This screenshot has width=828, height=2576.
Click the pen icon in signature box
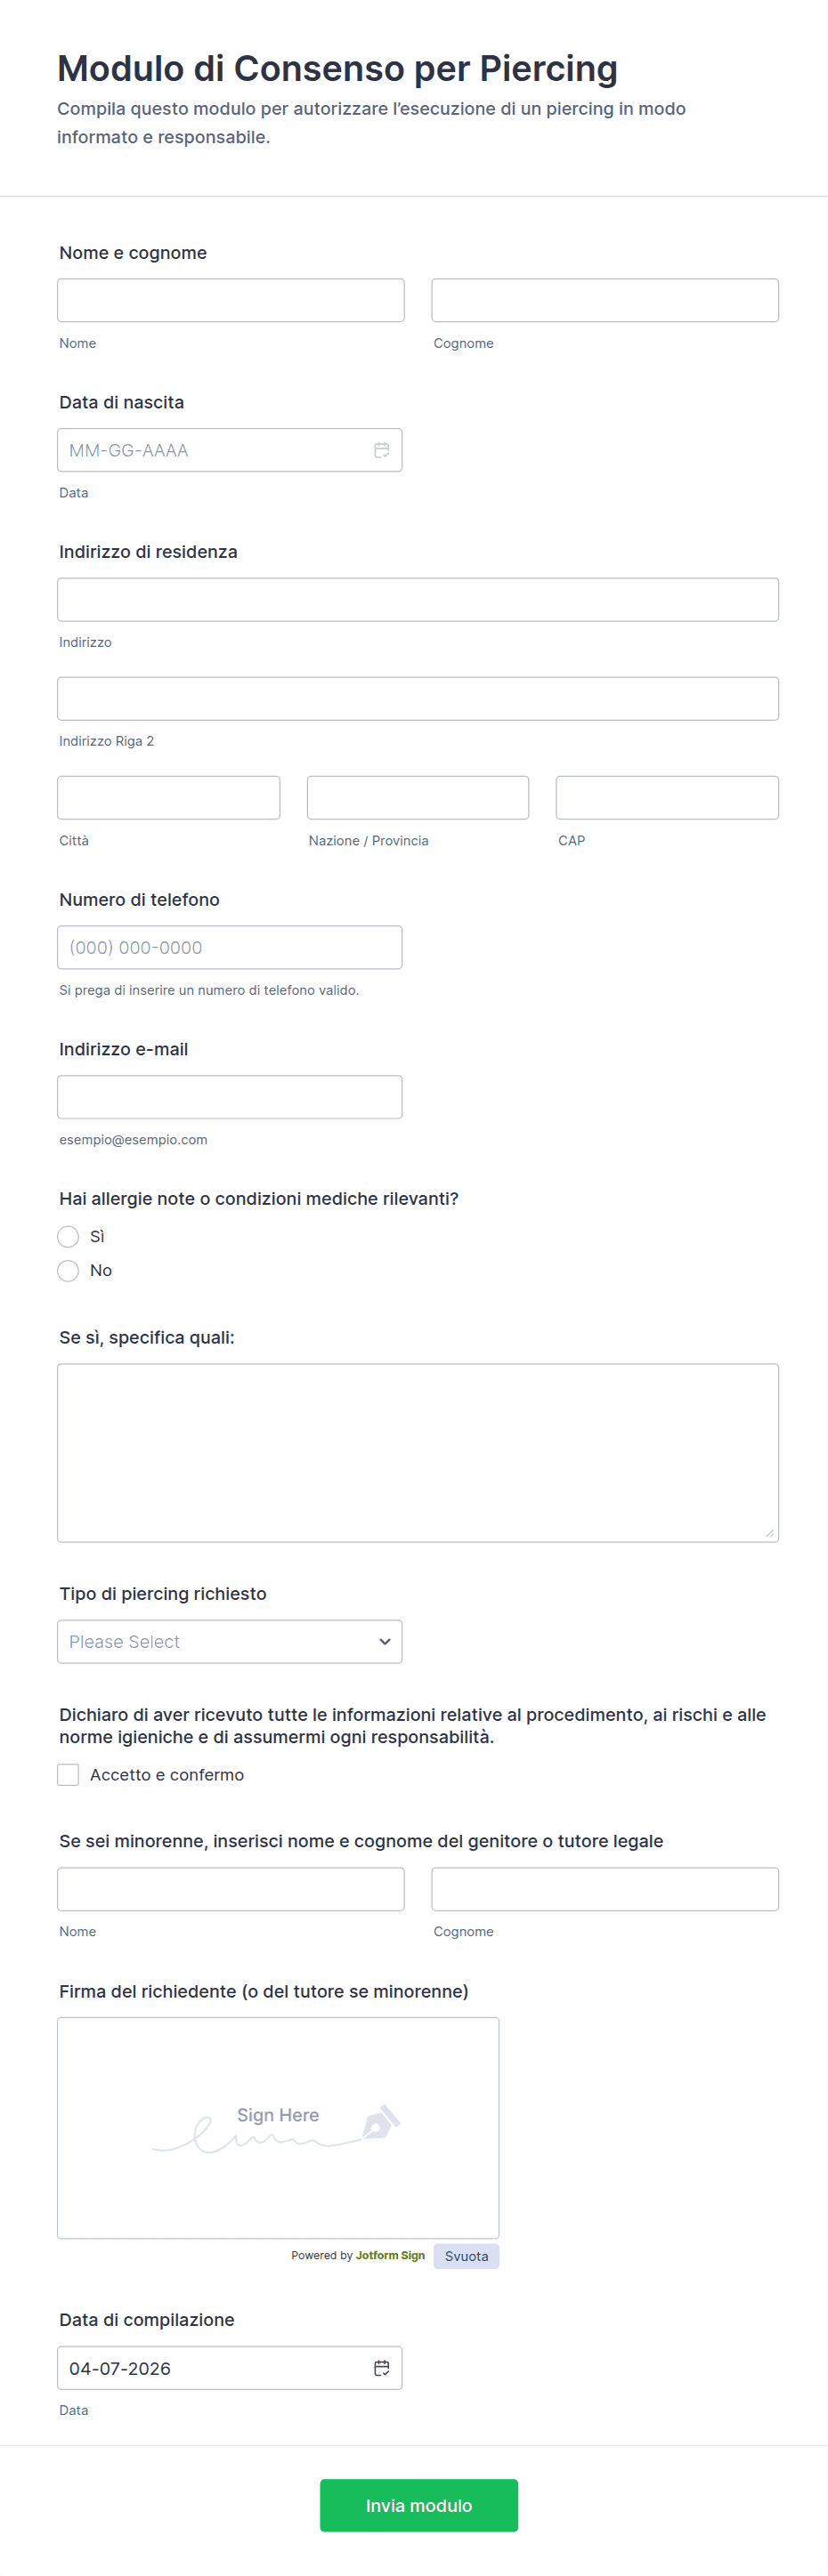[381, 2121]
